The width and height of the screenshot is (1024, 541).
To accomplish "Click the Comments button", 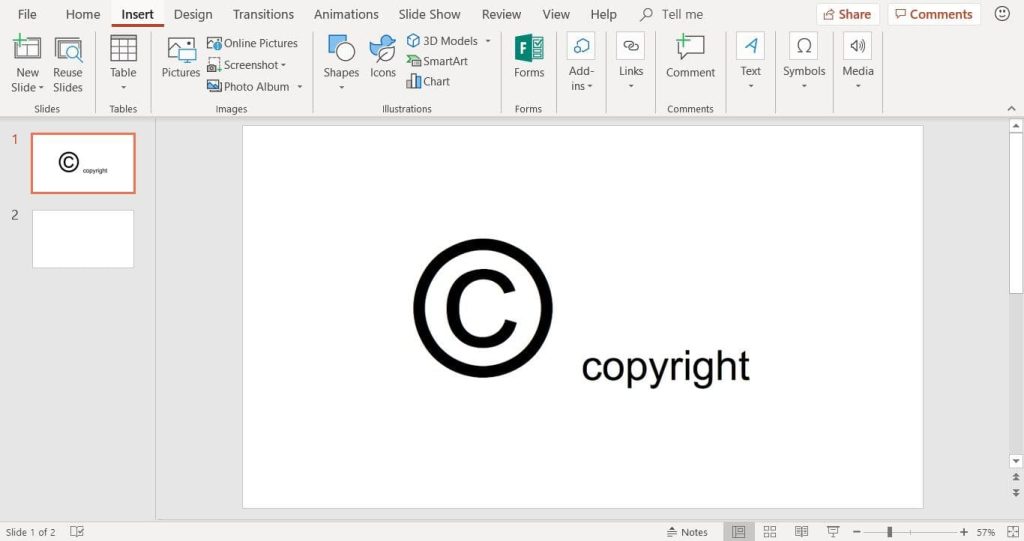I will click(x=934, y=14).
